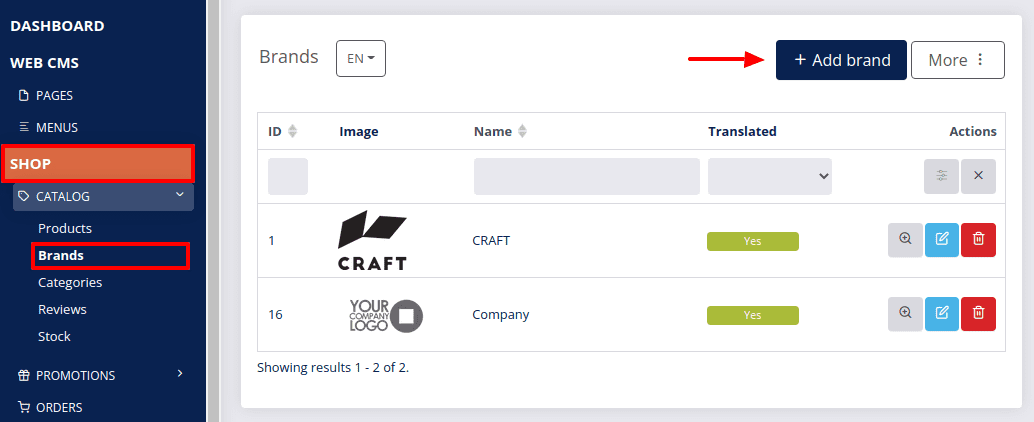This screenshot has height=422, width=1034.
Task: Edit the CRAFT brand
Action: 942,240
